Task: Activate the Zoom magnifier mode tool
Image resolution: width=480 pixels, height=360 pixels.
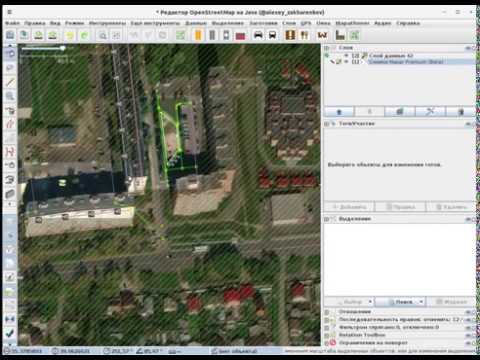Action: 10,96
